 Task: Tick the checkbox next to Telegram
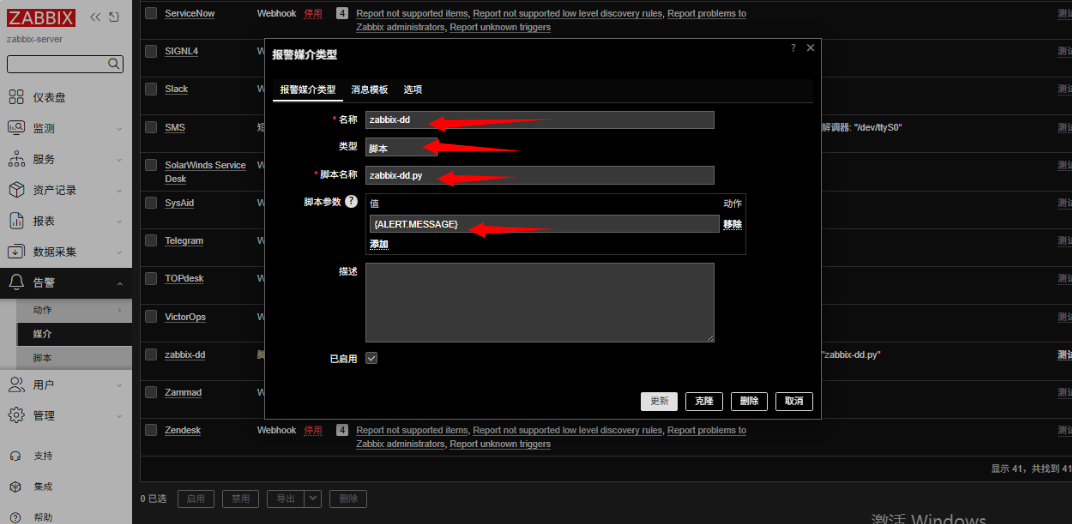click(x=151, y=241)
